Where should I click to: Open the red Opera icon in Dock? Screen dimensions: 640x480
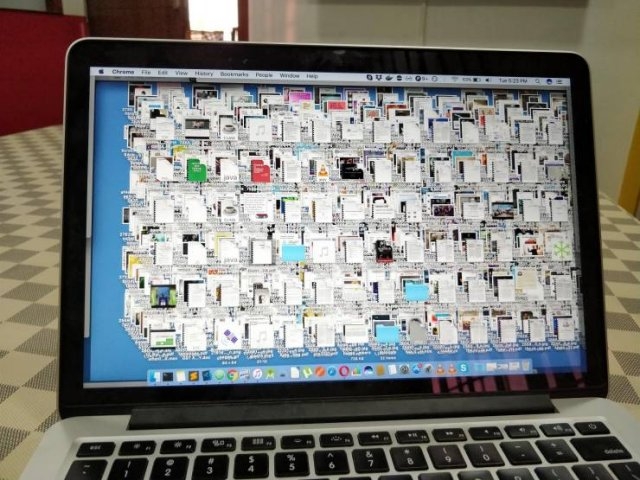click(x=344, y=372)
